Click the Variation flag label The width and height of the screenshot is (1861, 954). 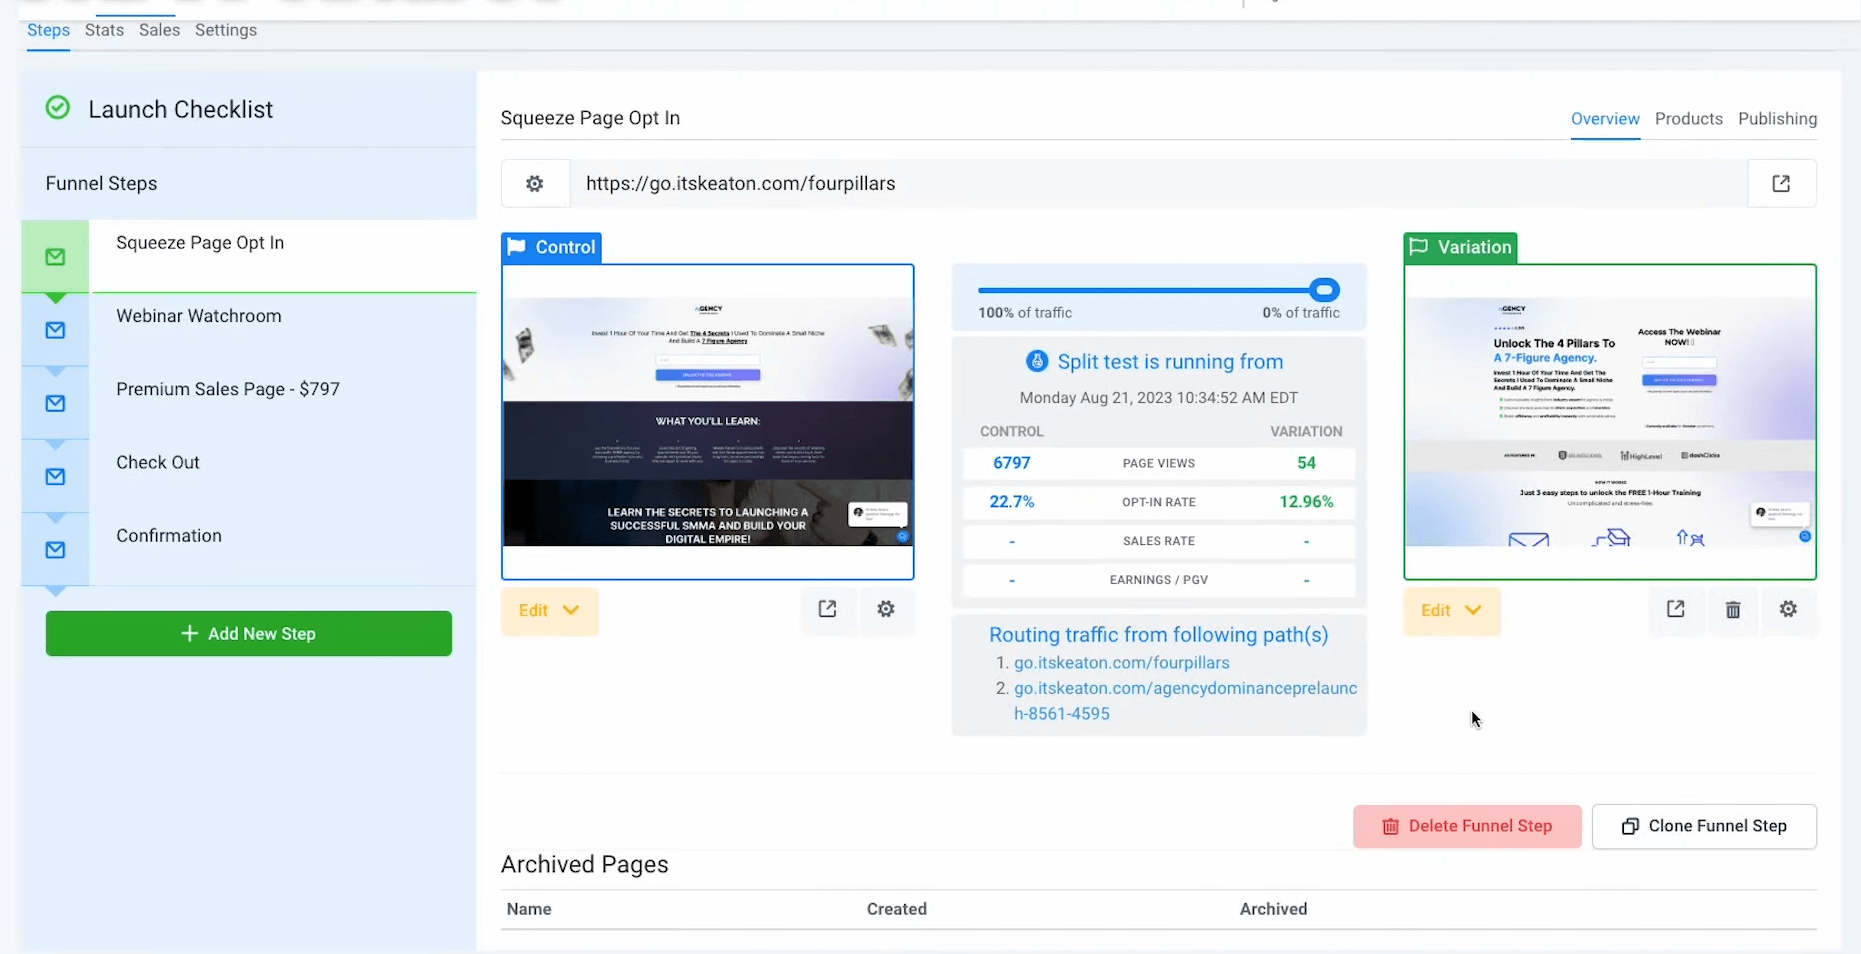(x=1460, y=247)
